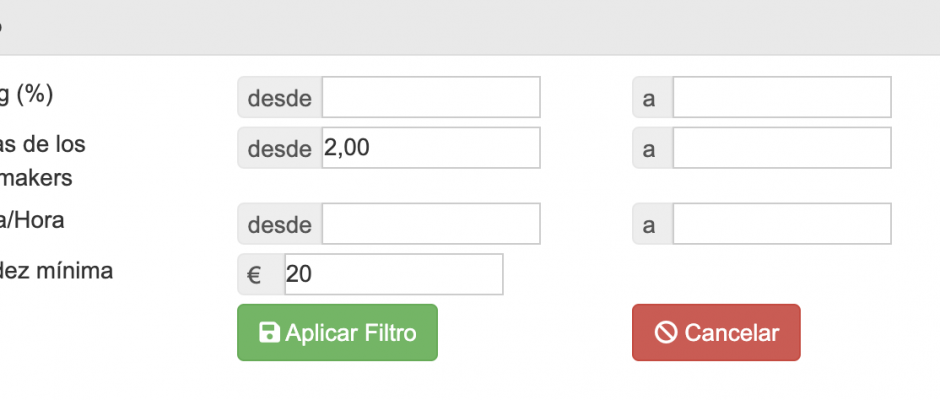Screen dimensions: 940x400
Task: Select the euro minimum field containing 20
Action: [x=394, y=274]
